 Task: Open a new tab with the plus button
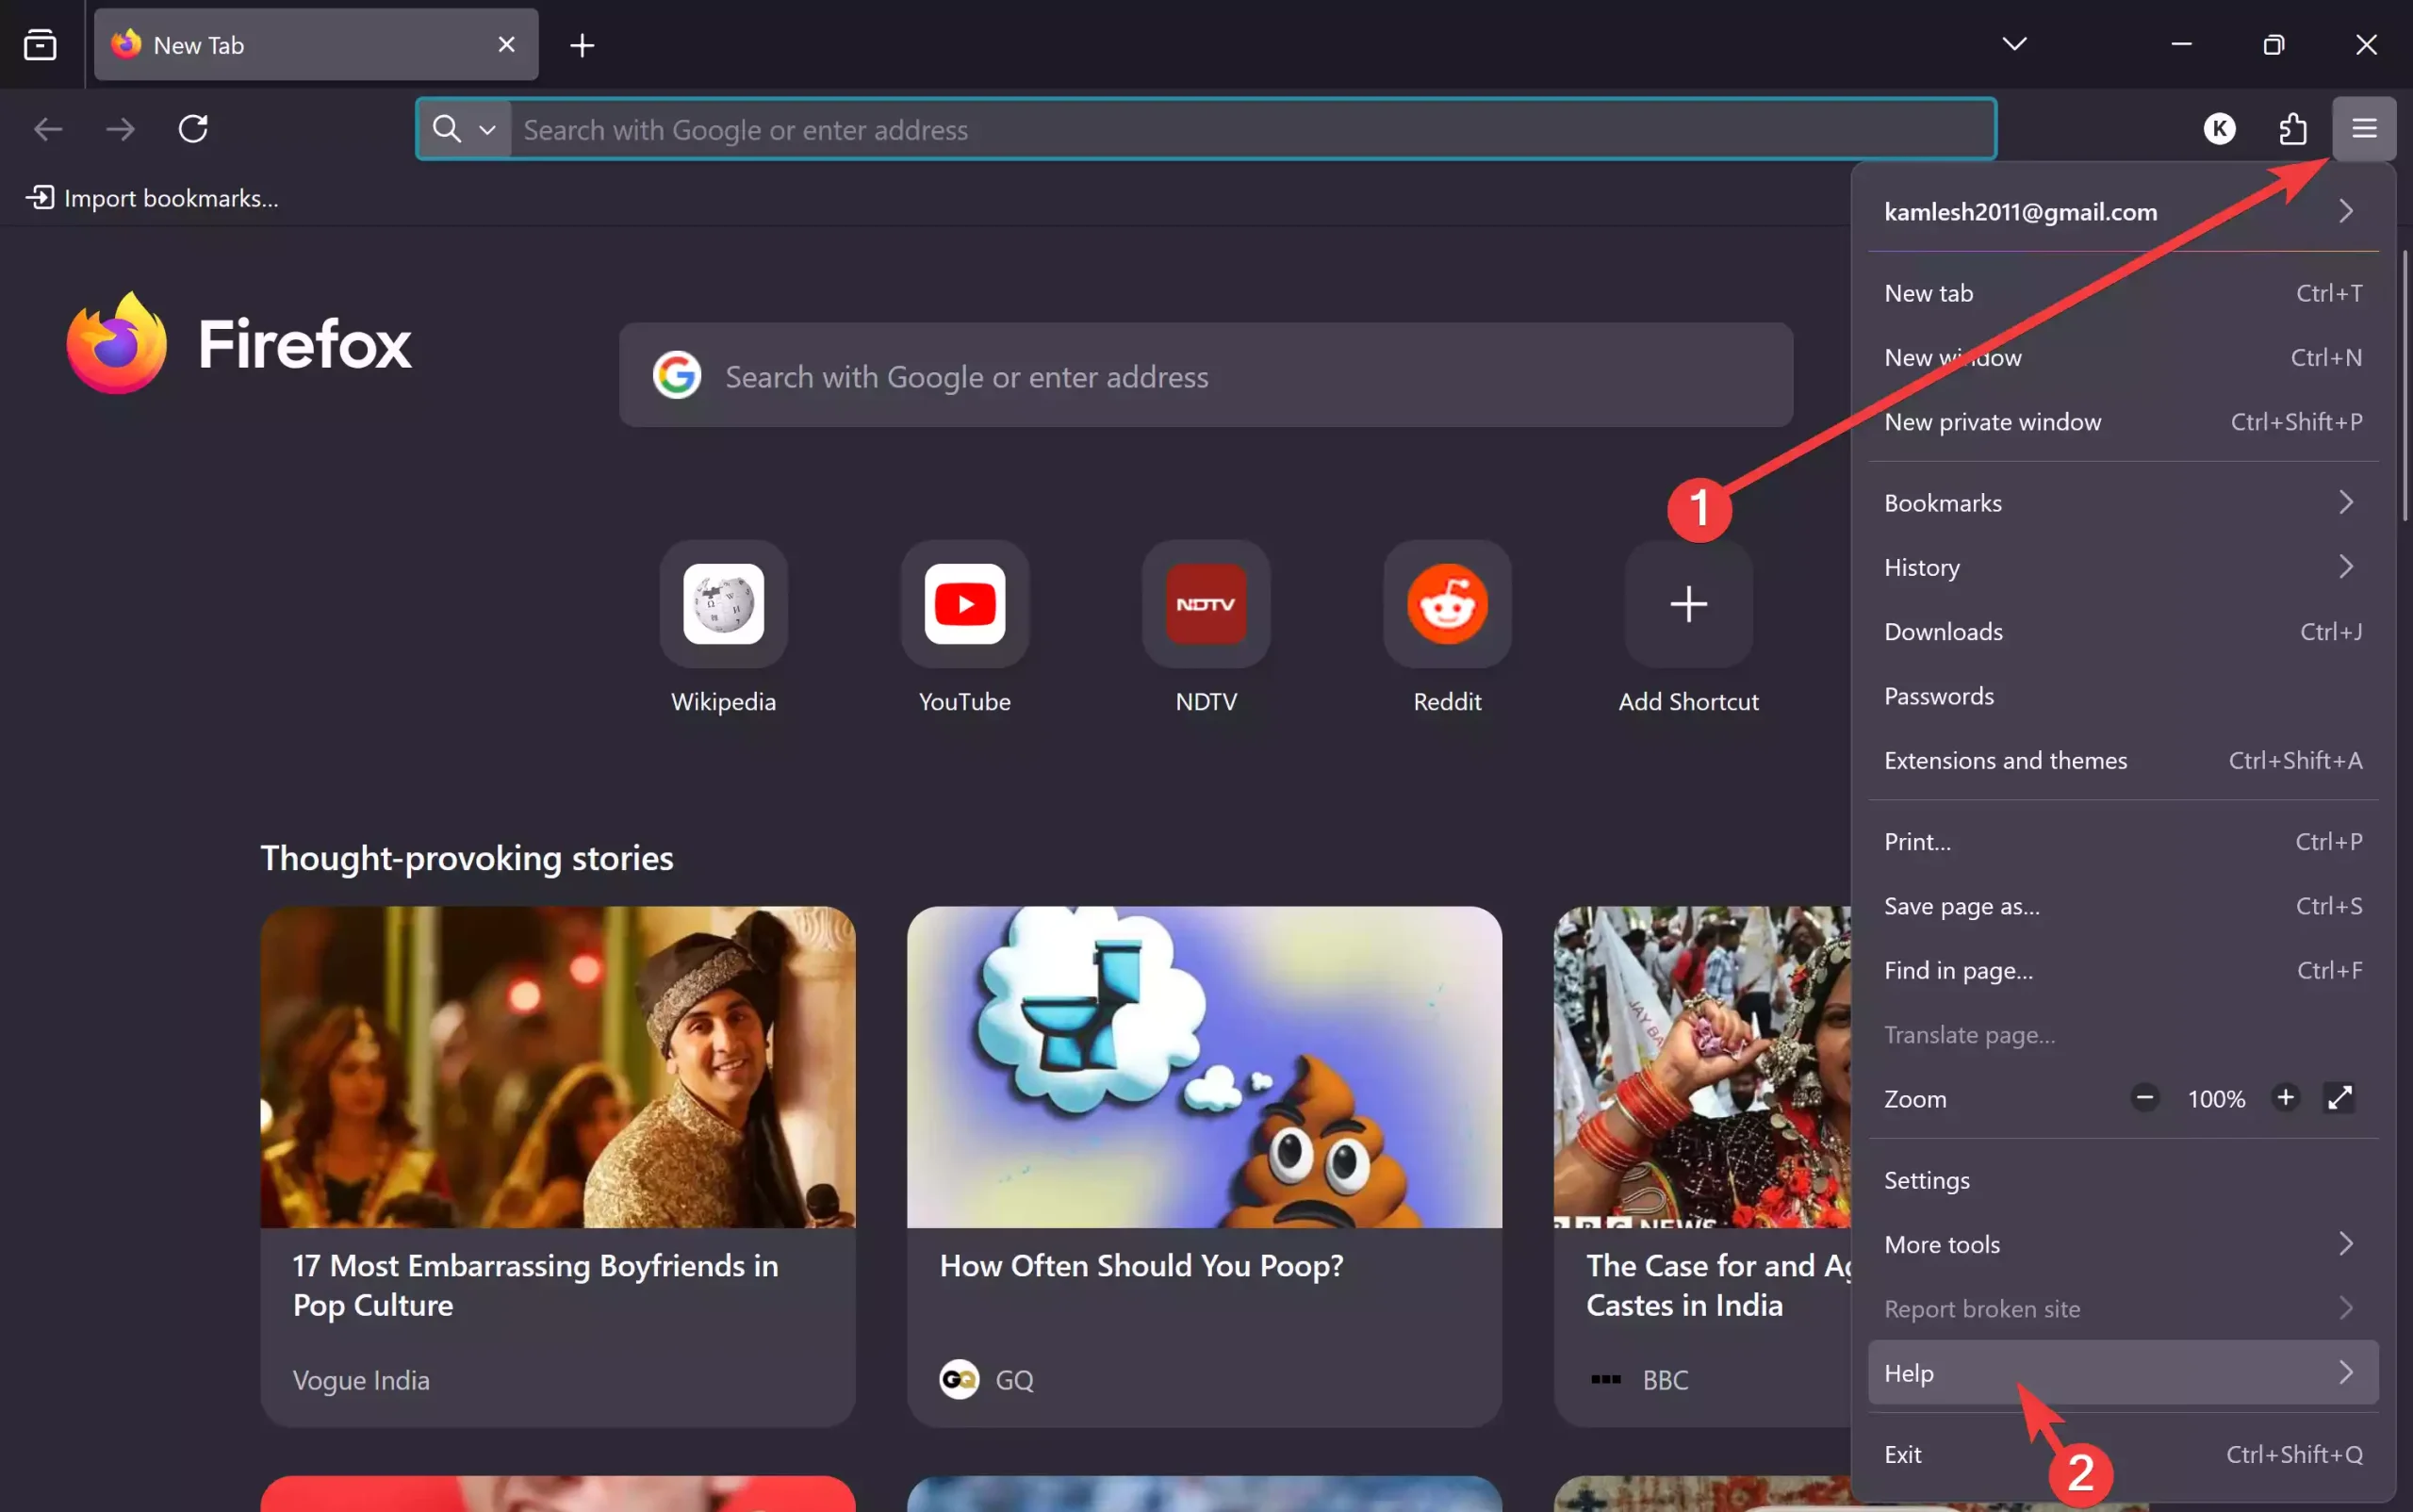click(582, 44)
